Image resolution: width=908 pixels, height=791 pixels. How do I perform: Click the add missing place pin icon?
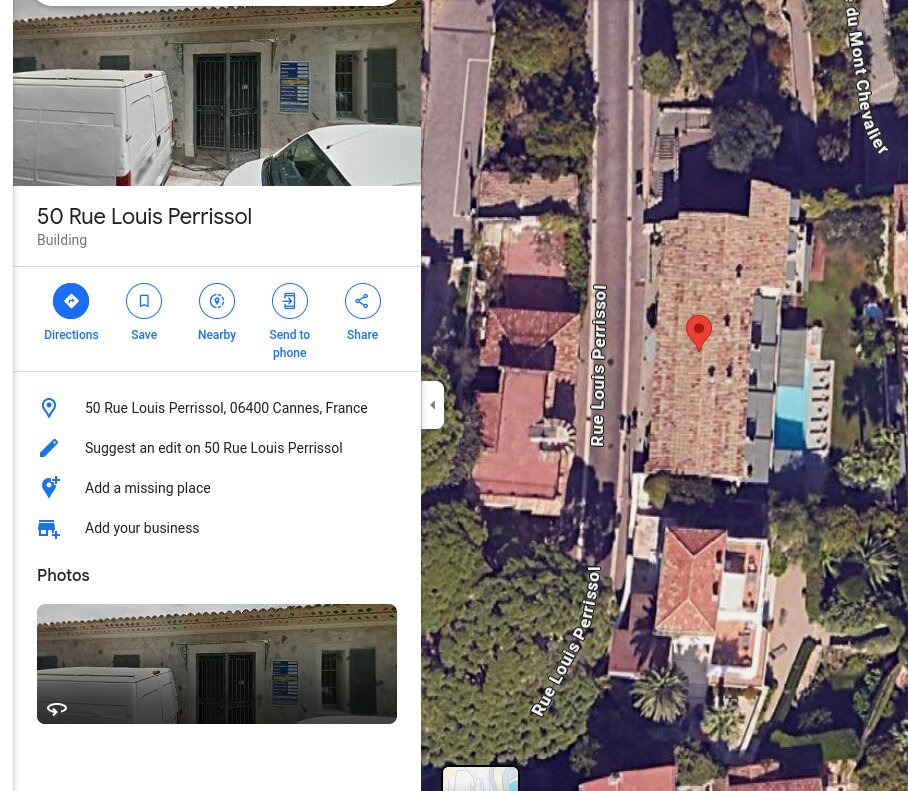click(x=50, y=488)
